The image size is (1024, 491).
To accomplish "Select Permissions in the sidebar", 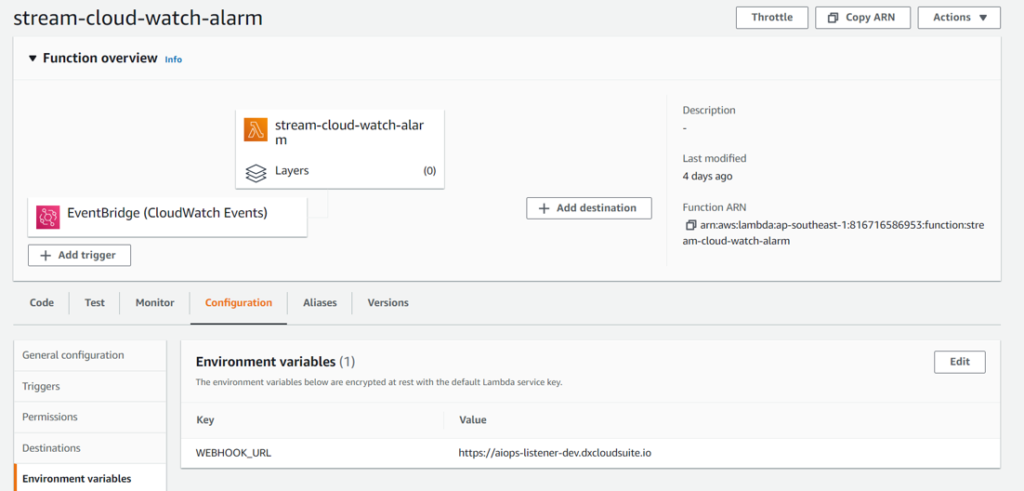I will (90, 417).
